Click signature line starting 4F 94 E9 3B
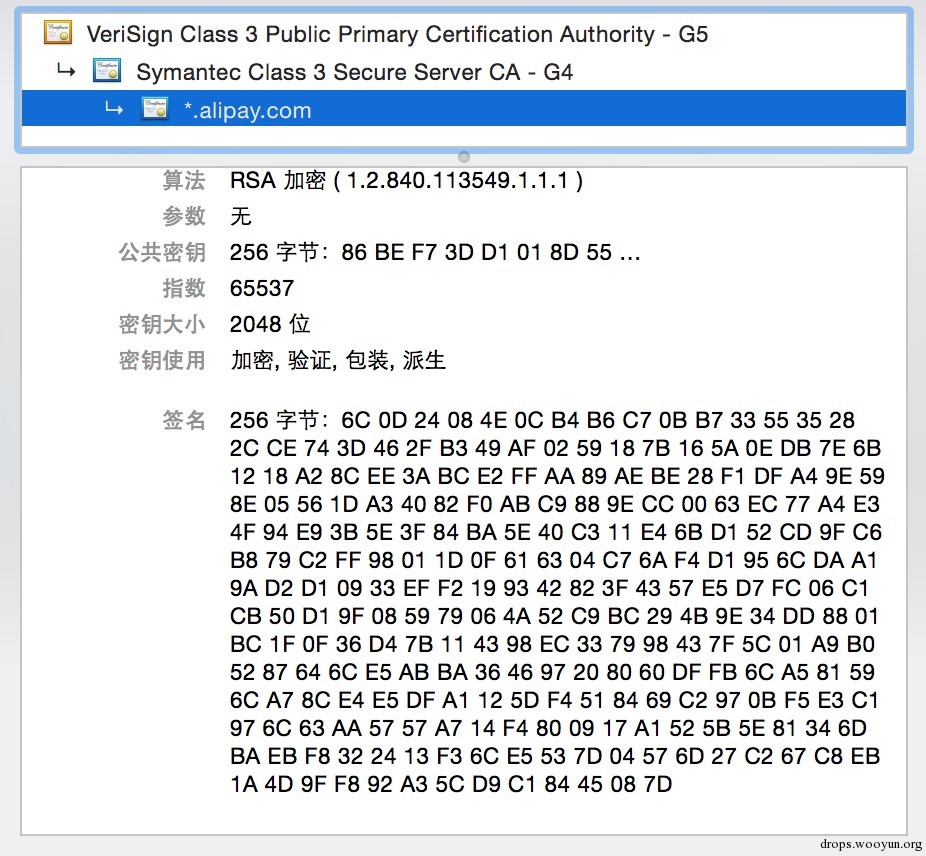 tap(556, 532)
